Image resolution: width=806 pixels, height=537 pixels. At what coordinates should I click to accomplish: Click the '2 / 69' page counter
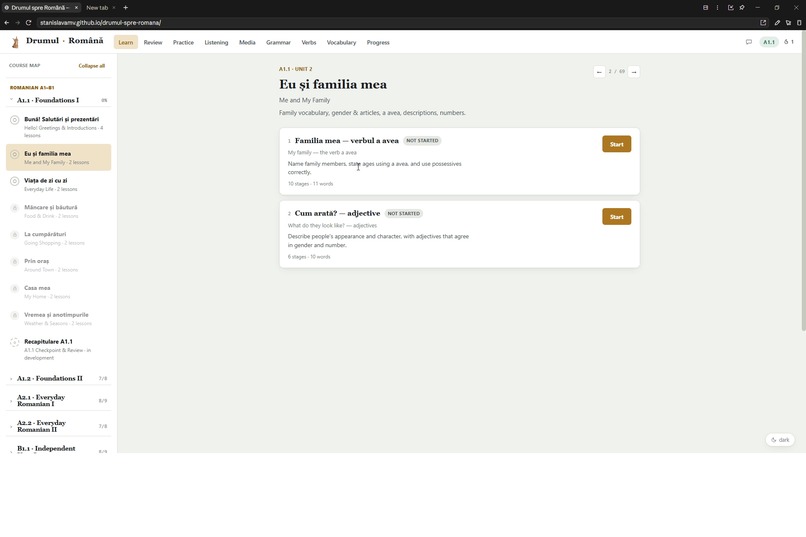616,71
